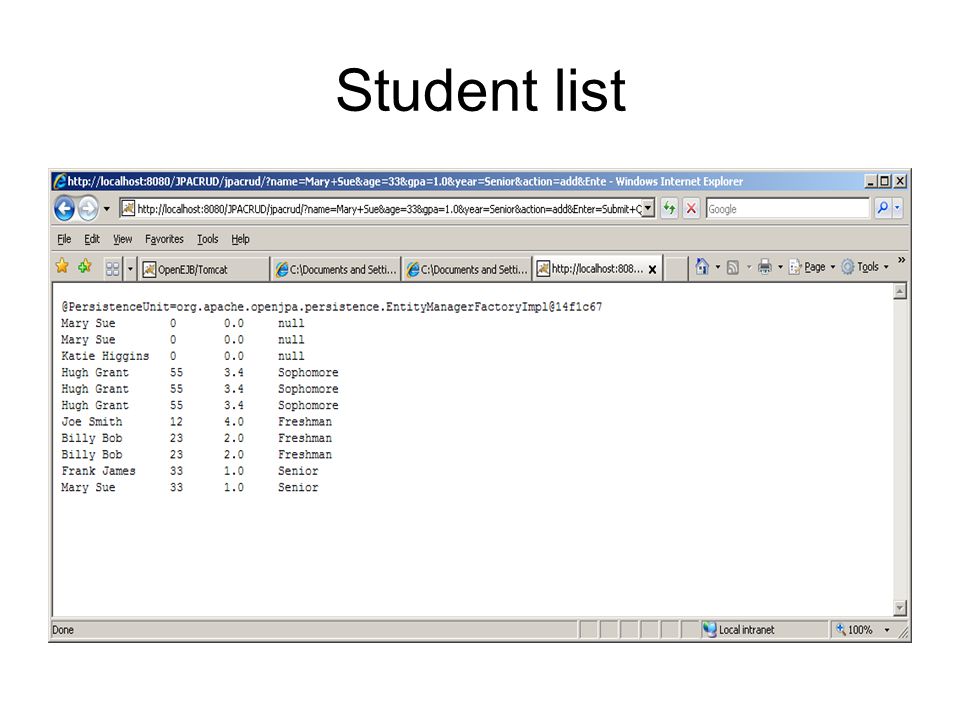The image size is (960, 720).
Task: Click inside the Google search box
Action: (787, 209)
